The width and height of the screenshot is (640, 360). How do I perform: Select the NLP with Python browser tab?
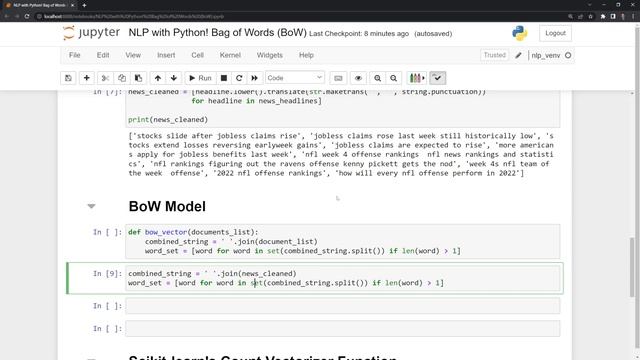(x=39, y=5)
